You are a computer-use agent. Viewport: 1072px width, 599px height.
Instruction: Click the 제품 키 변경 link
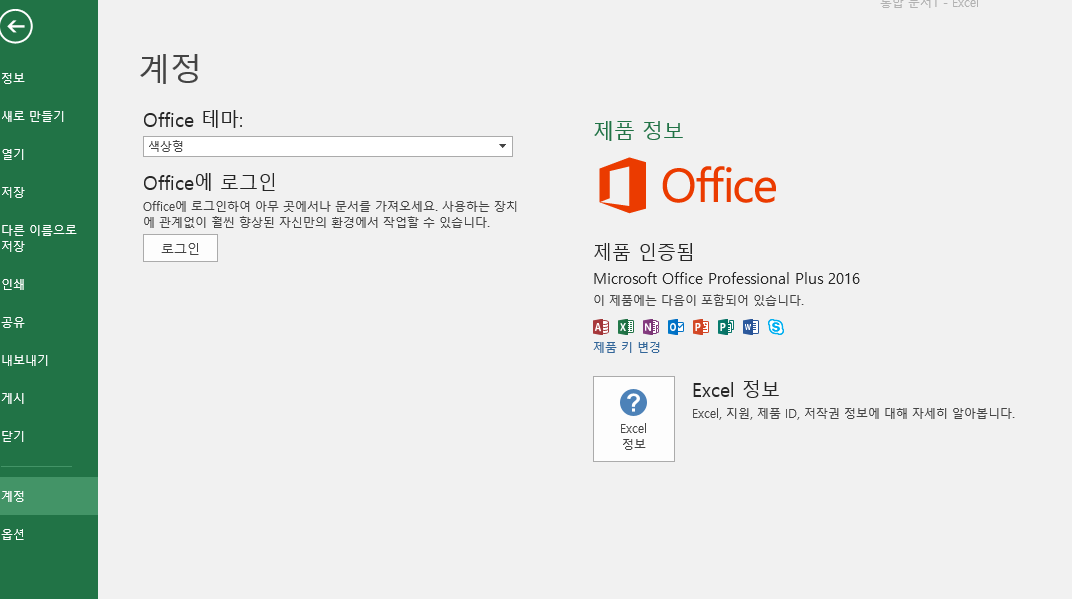[627, 347]
